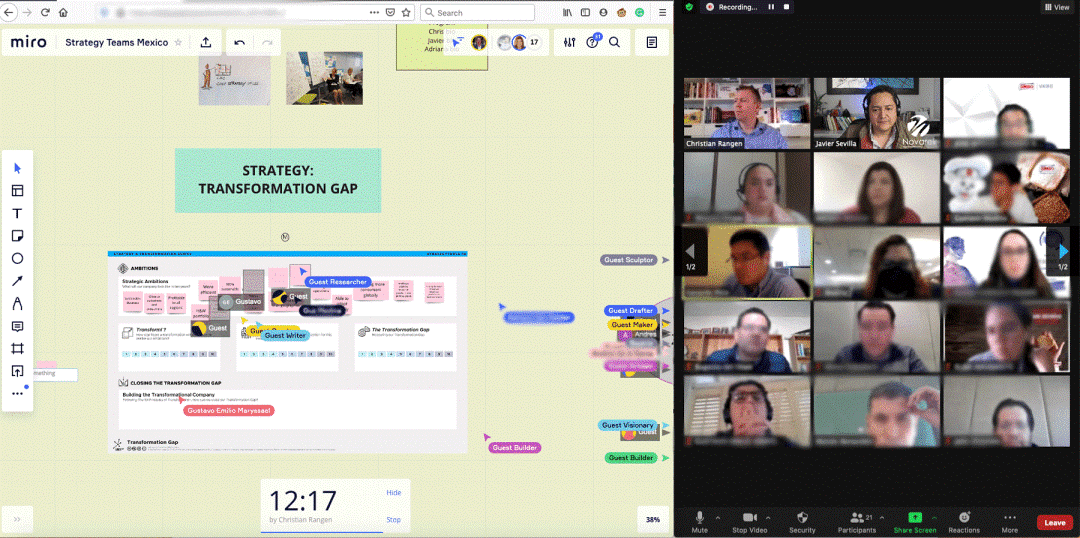Click Stop on the timer

(393, 519)
